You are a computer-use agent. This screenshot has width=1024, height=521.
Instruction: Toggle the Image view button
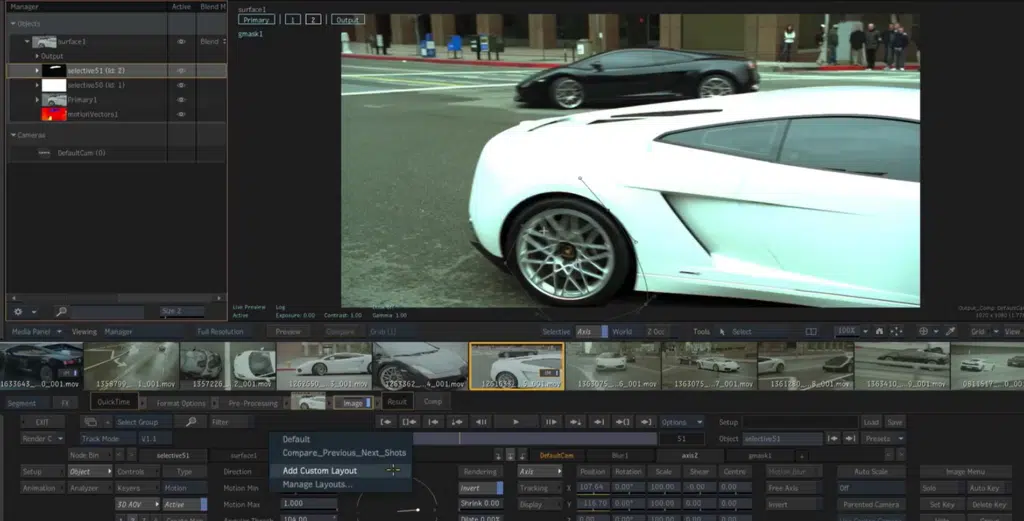click(353, 403)
